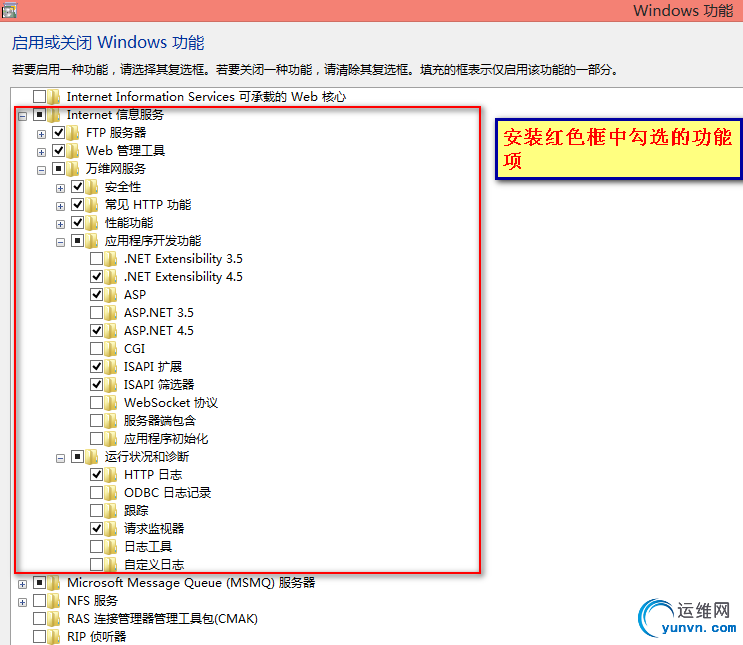
Task: Check the 应用程序初始化 checkbox
Action: point(96,438)
